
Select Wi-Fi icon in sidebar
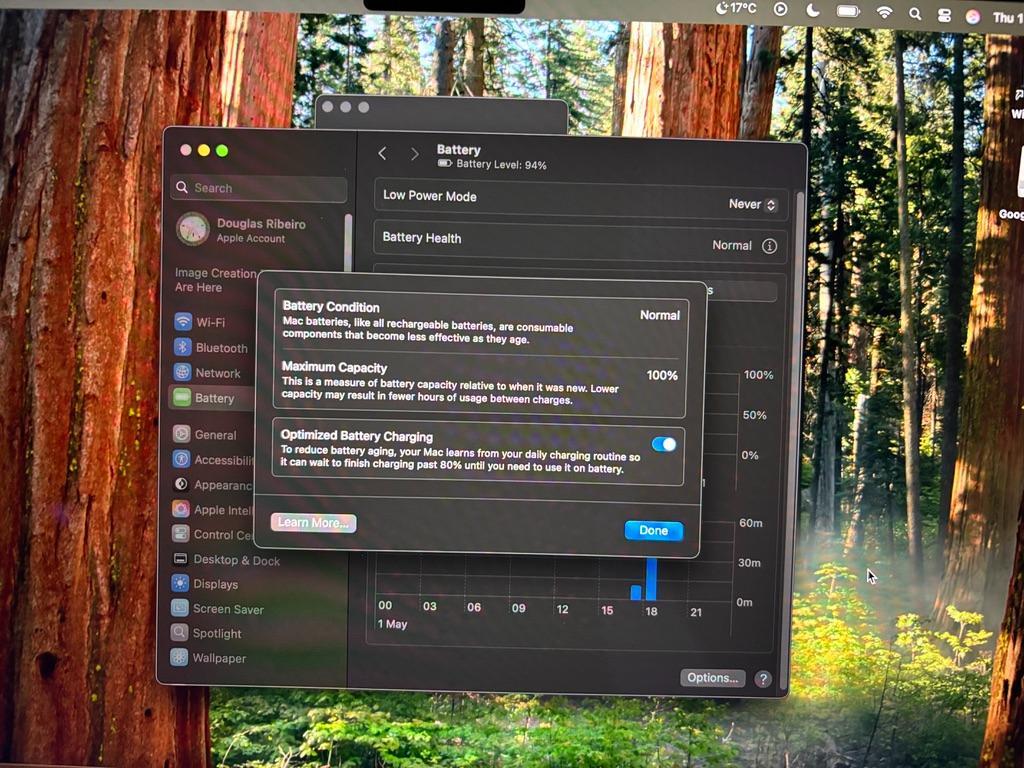point(183,321)
